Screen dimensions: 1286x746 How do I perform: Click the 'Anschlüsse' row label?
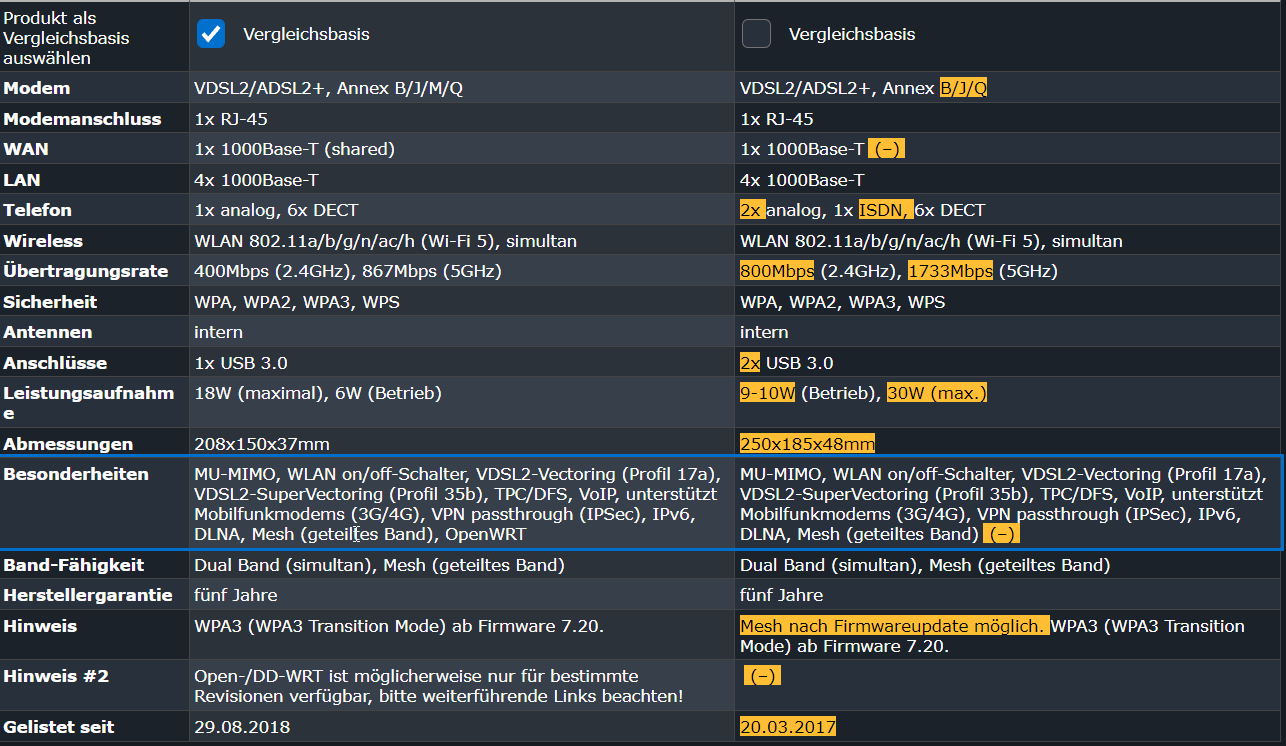point(55,363)
